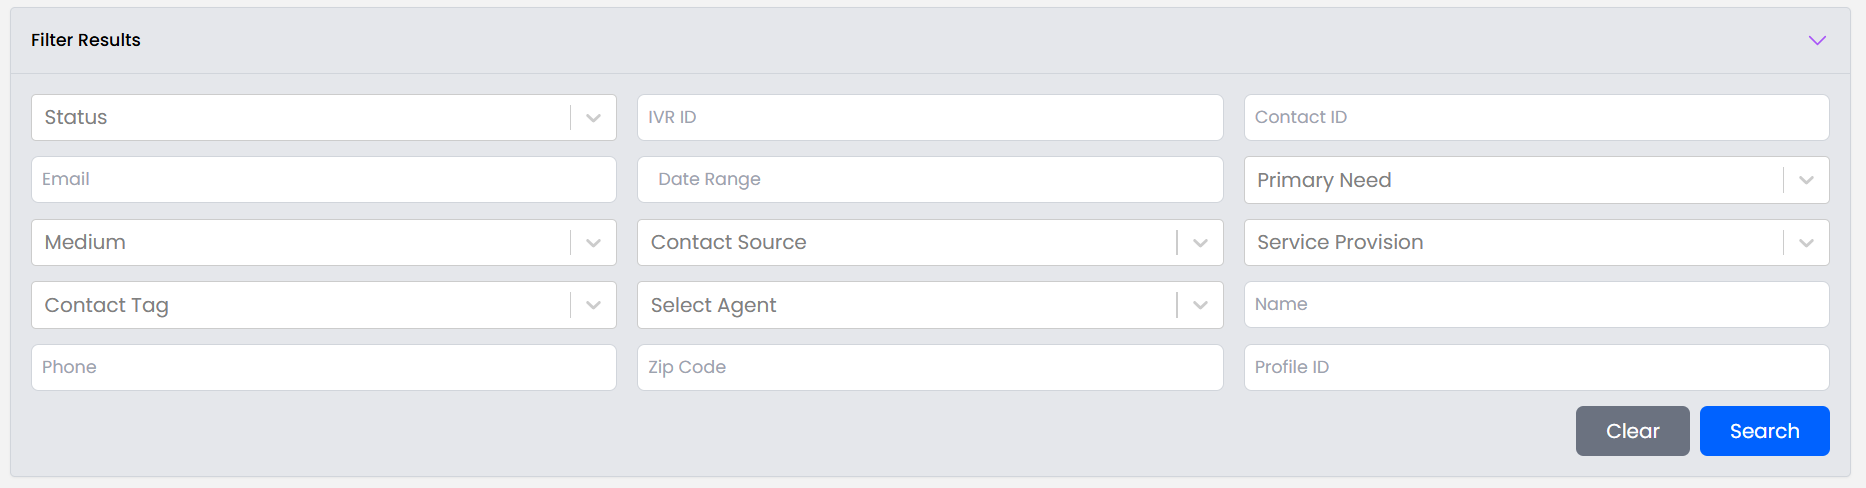Viewport: 1866px width, 488px height.
Task: Select the Profile ID field
Action: (x=1535, y=368)
